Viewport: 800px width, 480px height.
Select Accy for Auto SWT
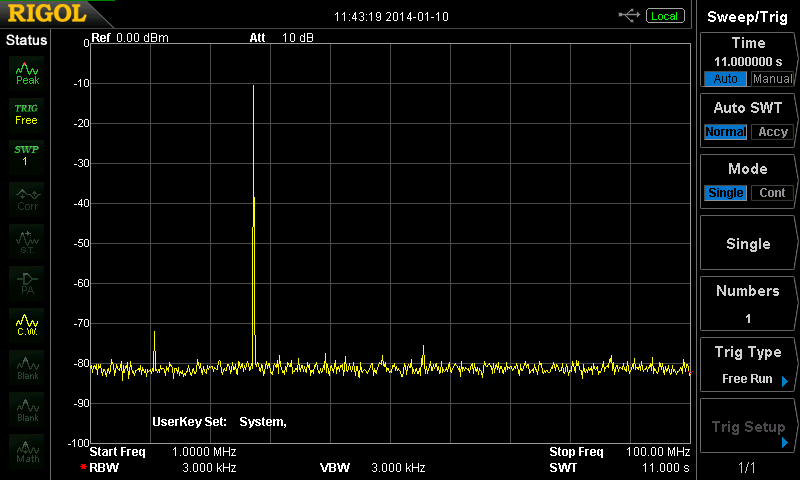tap(772, 132)
